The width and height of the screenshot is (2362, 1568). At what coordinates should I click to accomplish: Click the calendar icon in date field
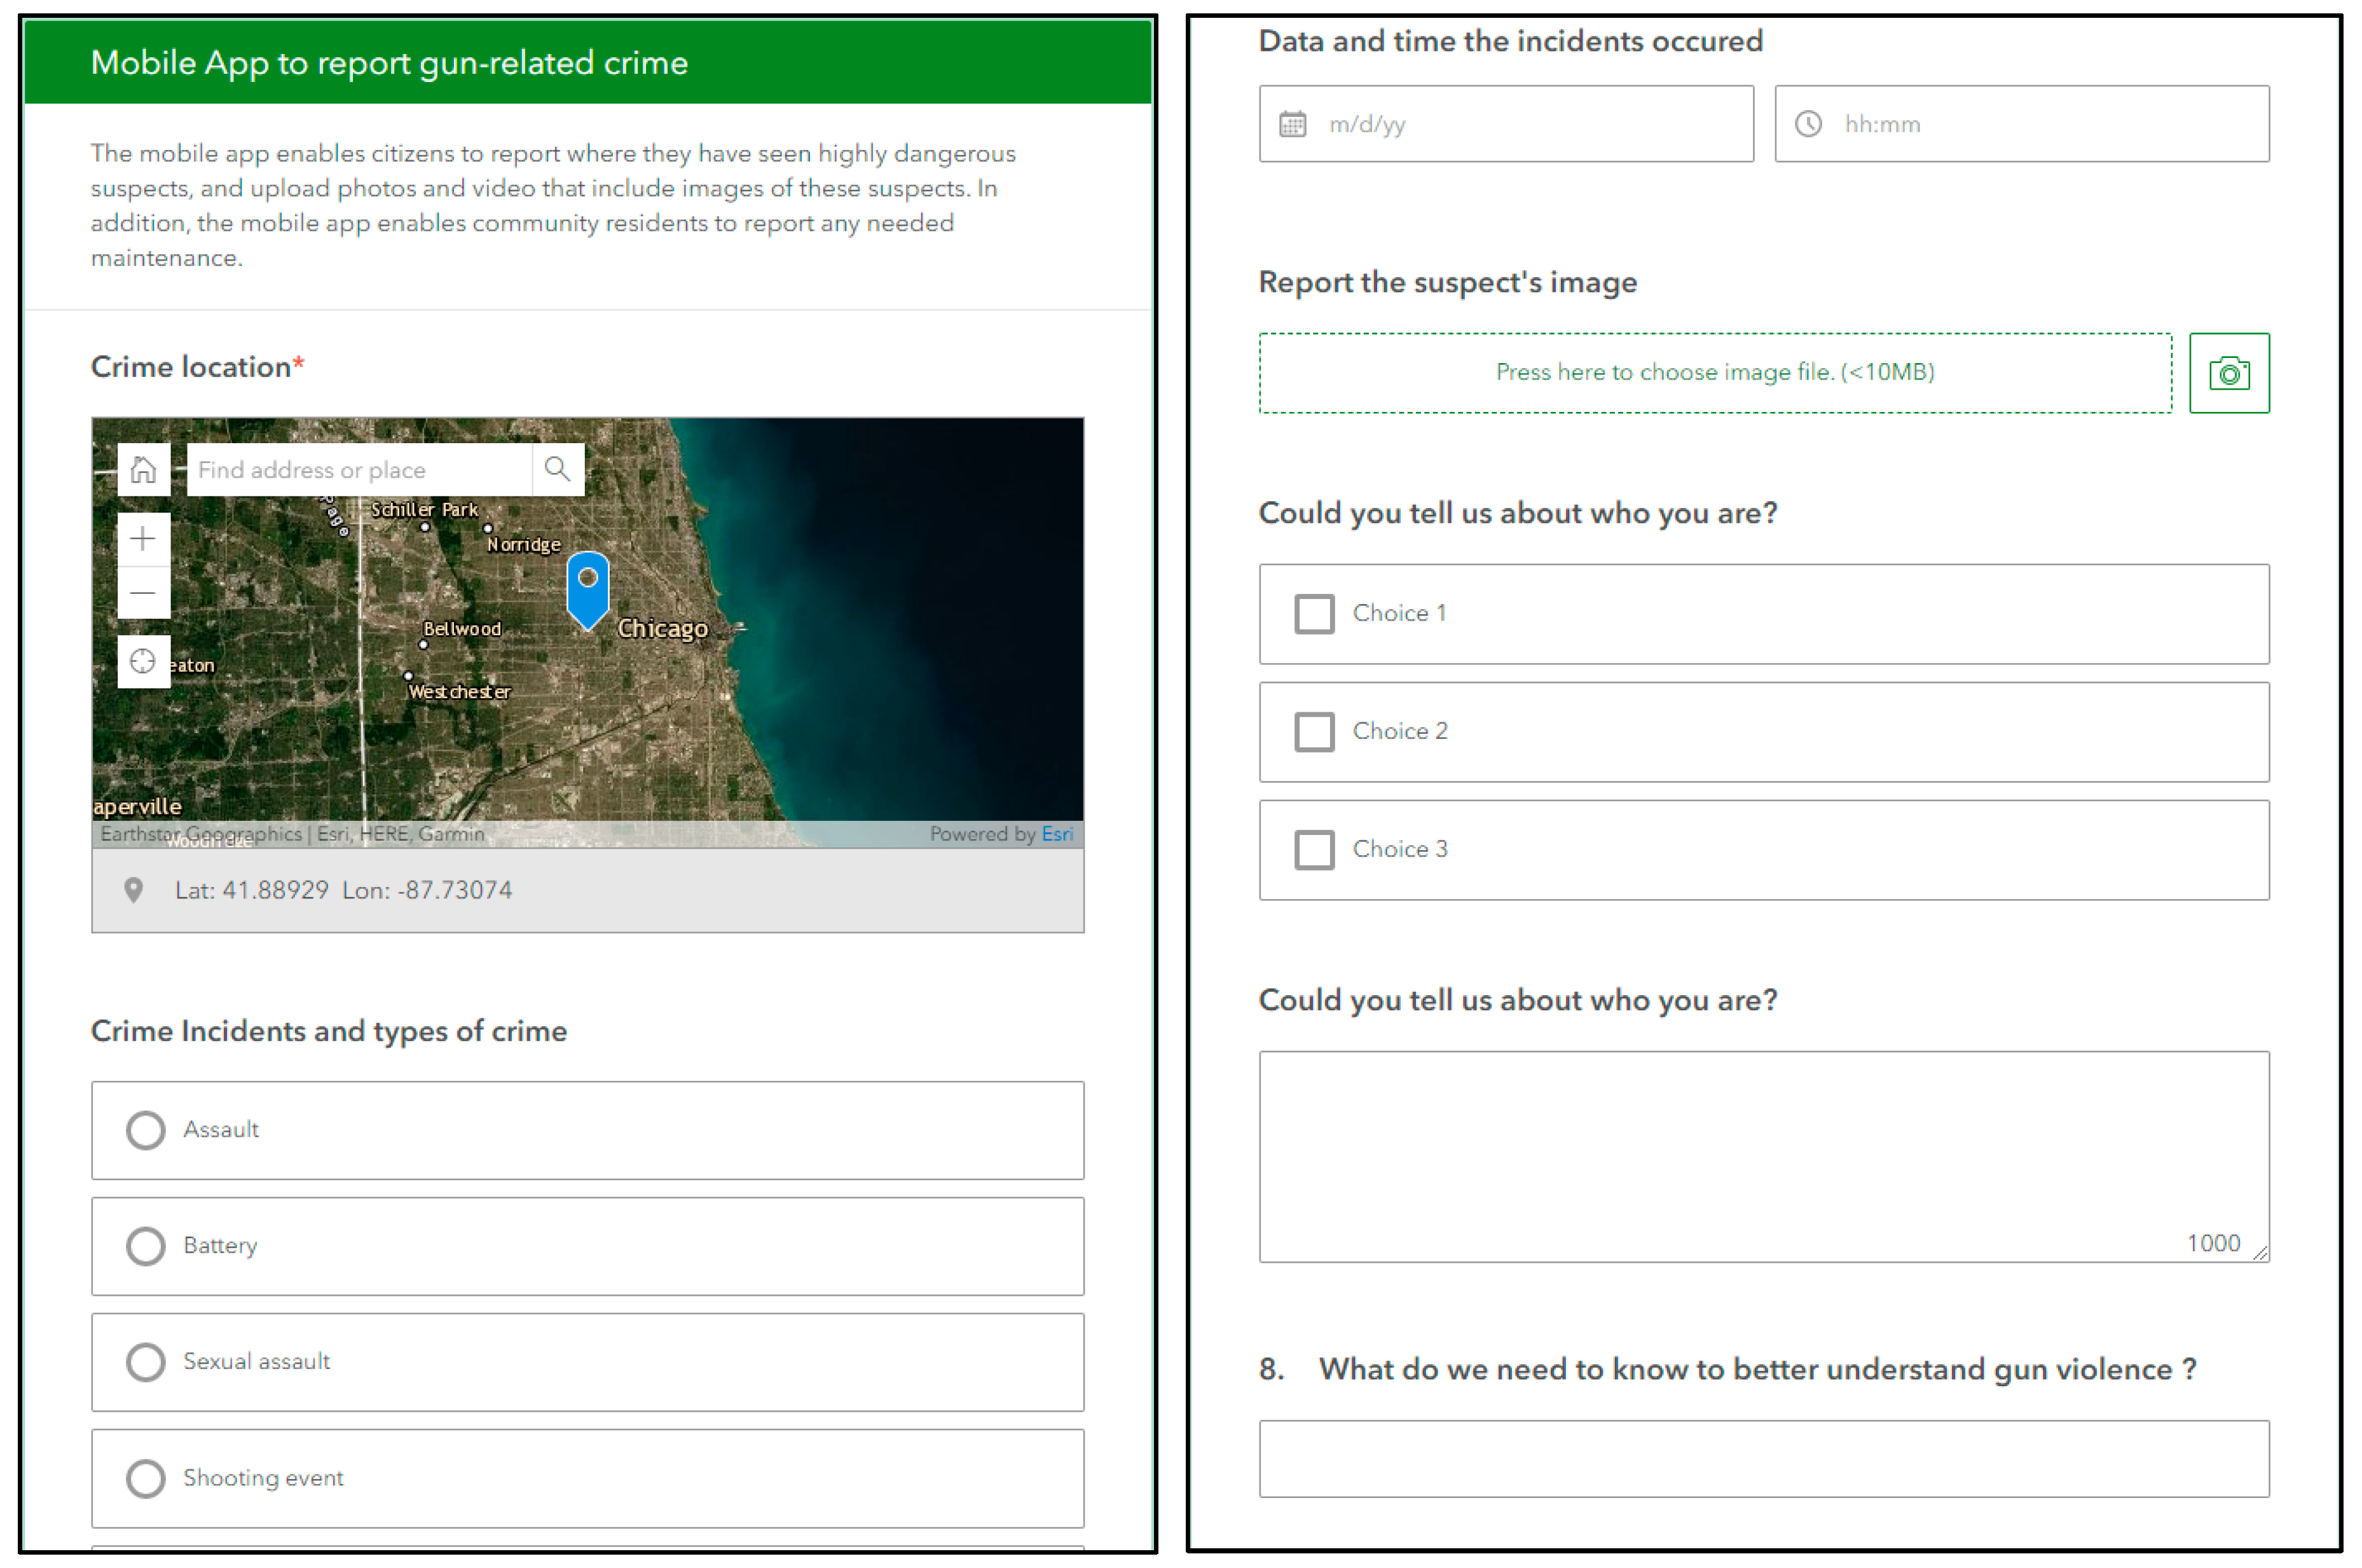pos(1292,124)
